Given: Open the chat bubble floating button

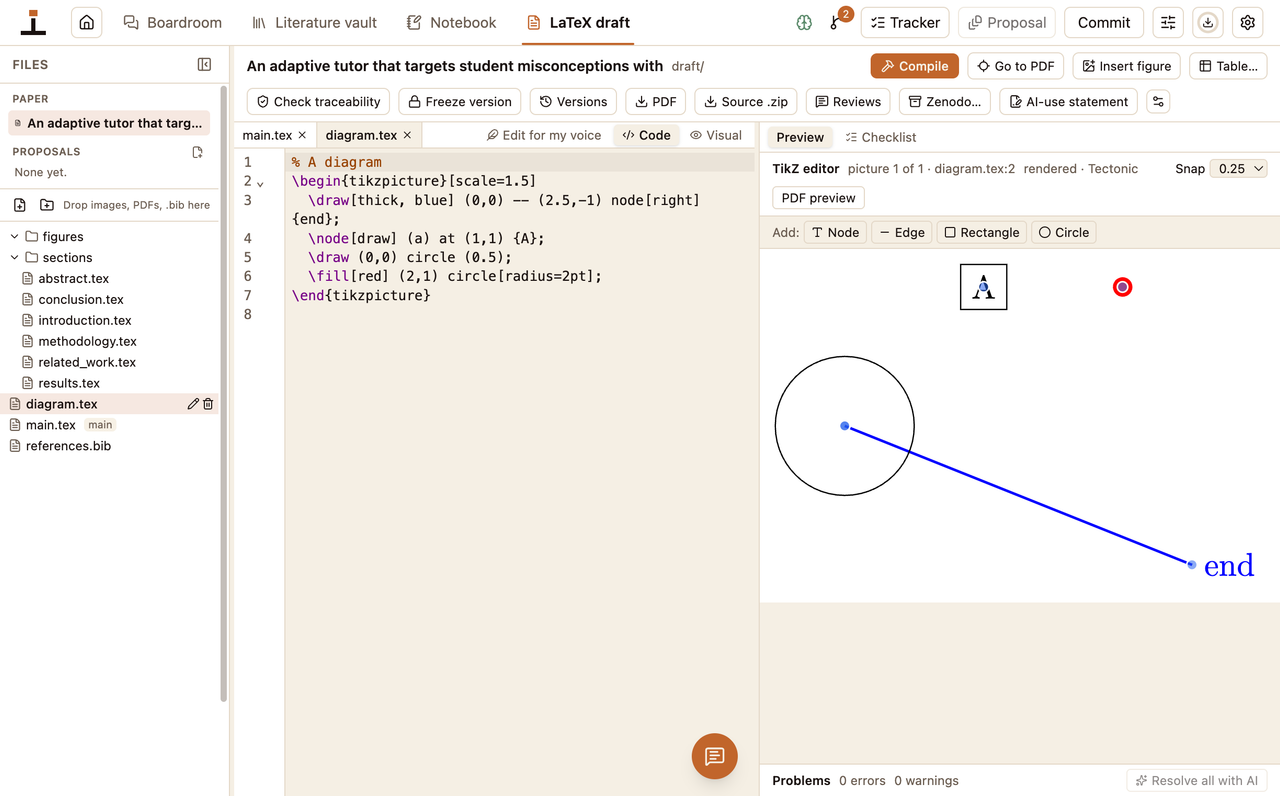Looking at the screenshot, I should pos(714,756).
